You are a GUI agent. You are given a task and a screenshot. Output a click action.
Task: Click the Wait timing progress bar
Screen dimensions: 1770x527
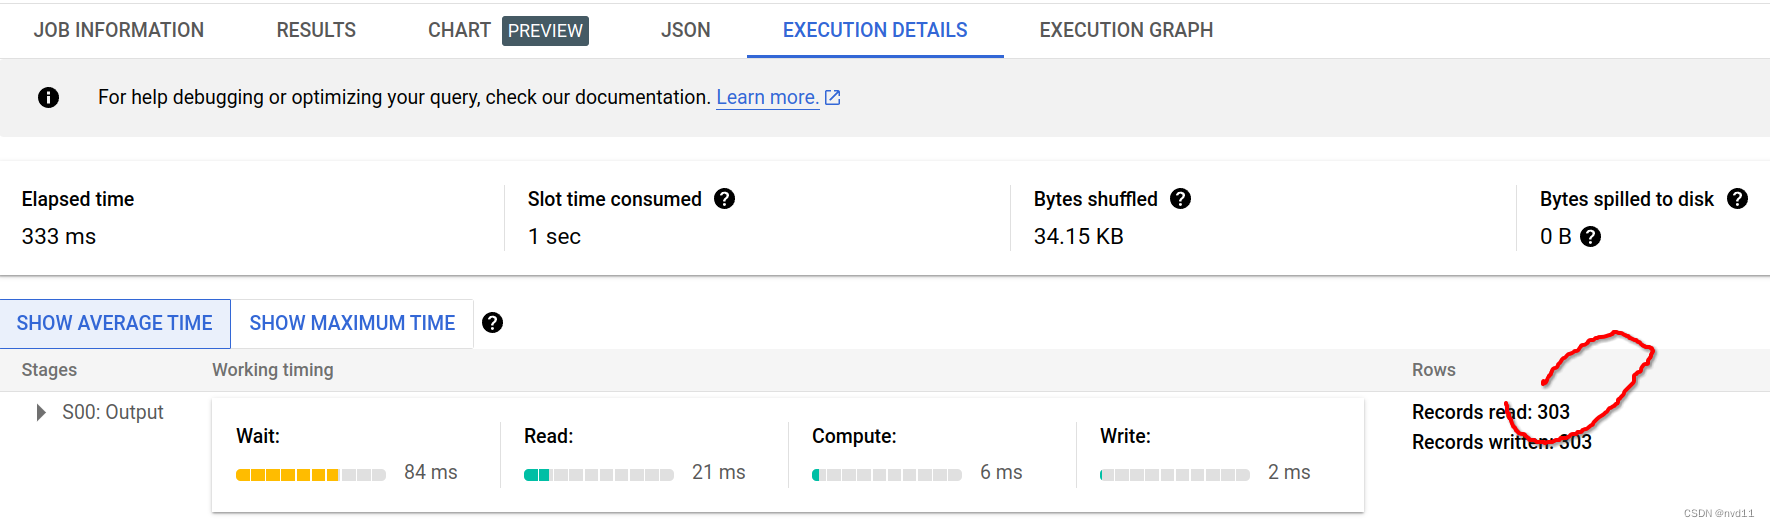coord(311,475)
